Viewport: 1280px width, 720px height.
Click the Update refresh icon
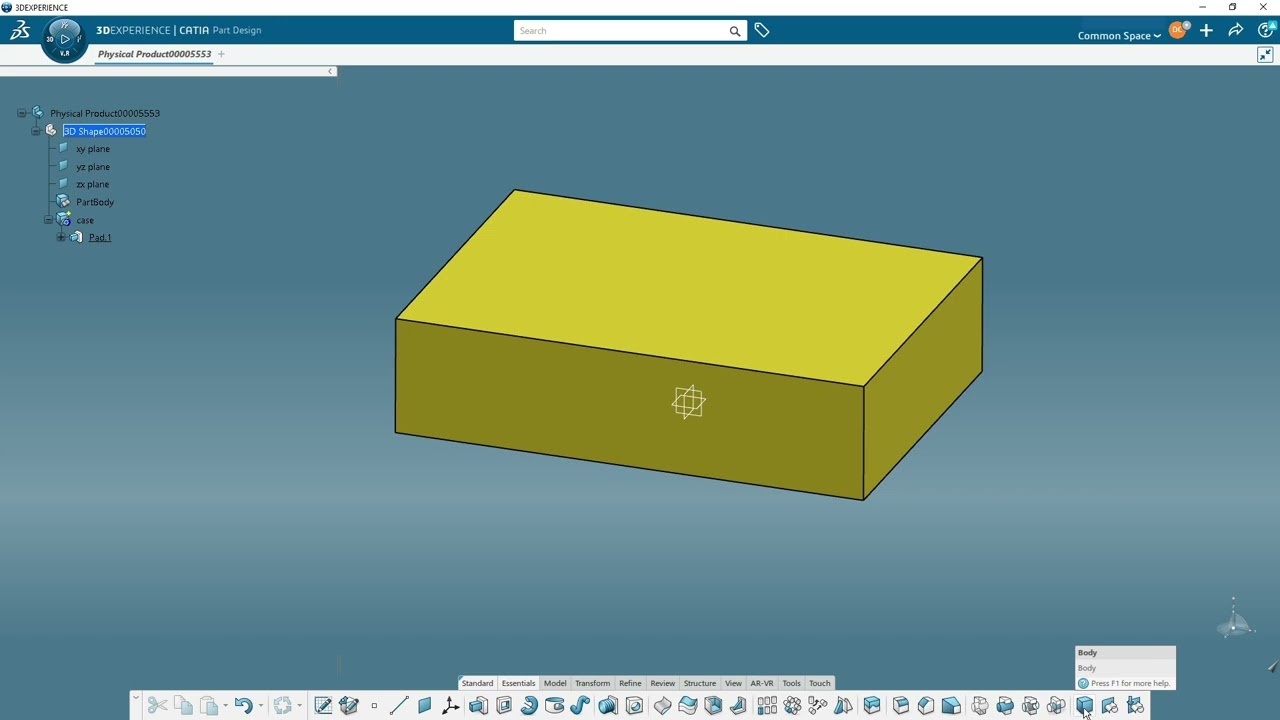[x=283, y=706]
